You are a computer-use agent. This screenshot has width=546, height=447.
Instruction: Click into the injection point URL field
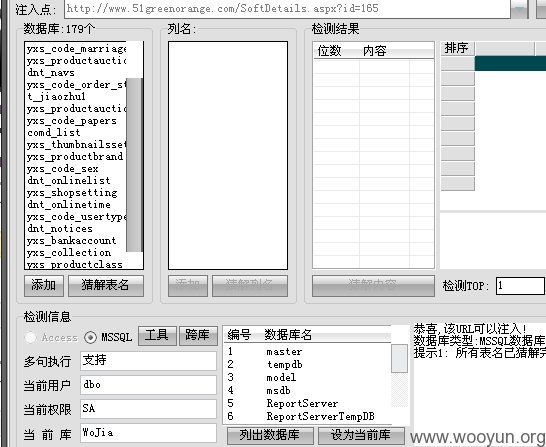click(x=287, y=8)
